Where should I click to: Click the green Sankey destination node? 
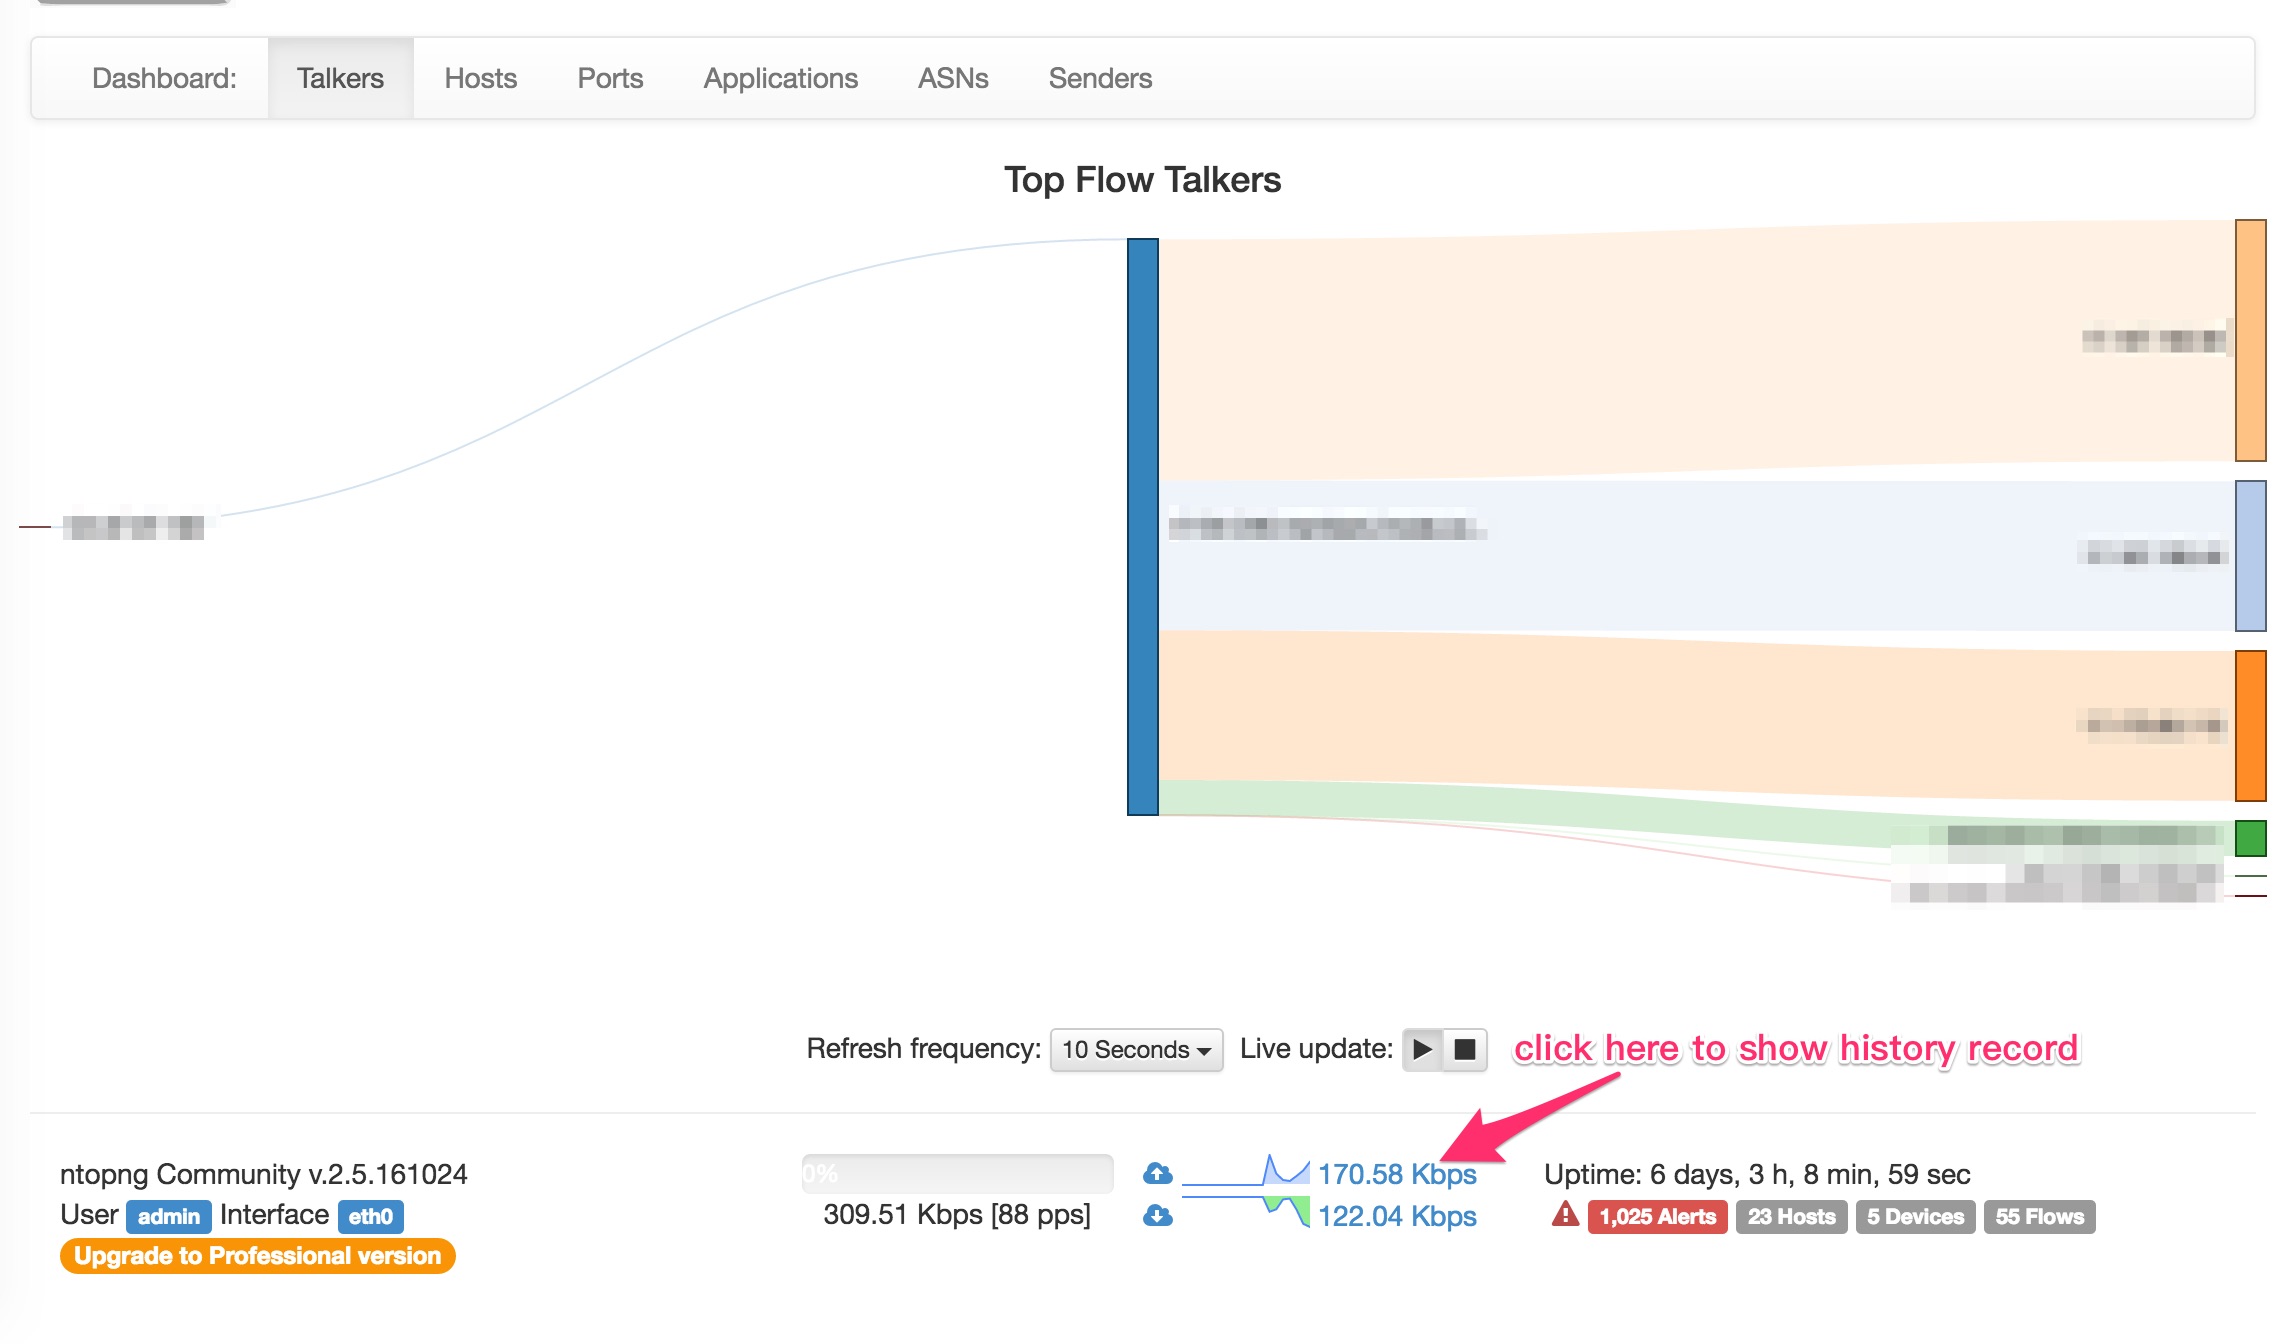(x=2250, y=838)
